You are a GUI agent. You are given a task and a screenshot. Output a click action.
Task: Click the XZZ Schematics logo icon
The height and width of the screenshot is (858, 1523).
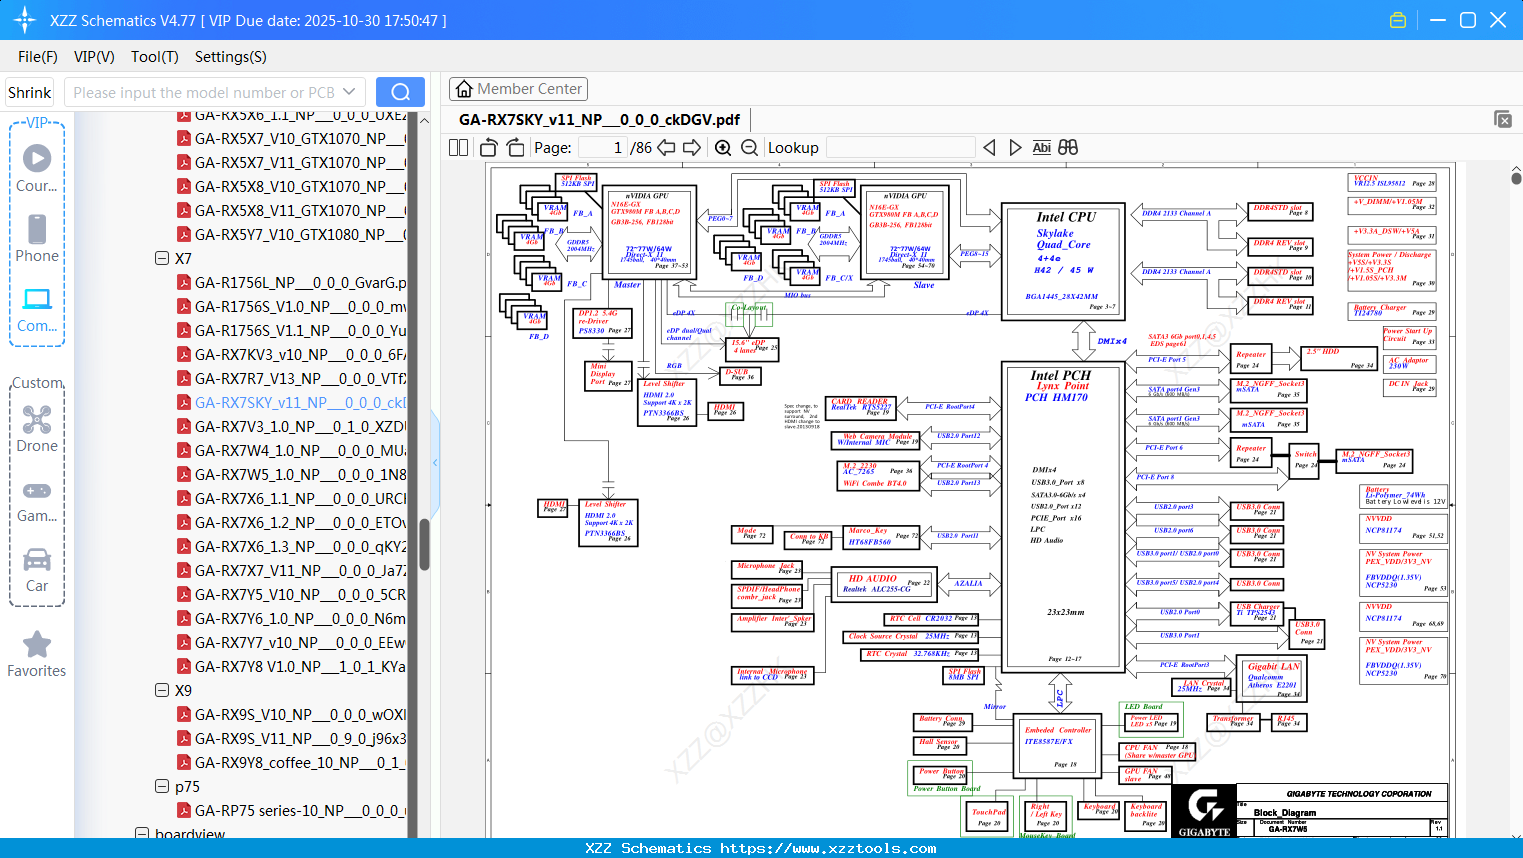point(25,20)
